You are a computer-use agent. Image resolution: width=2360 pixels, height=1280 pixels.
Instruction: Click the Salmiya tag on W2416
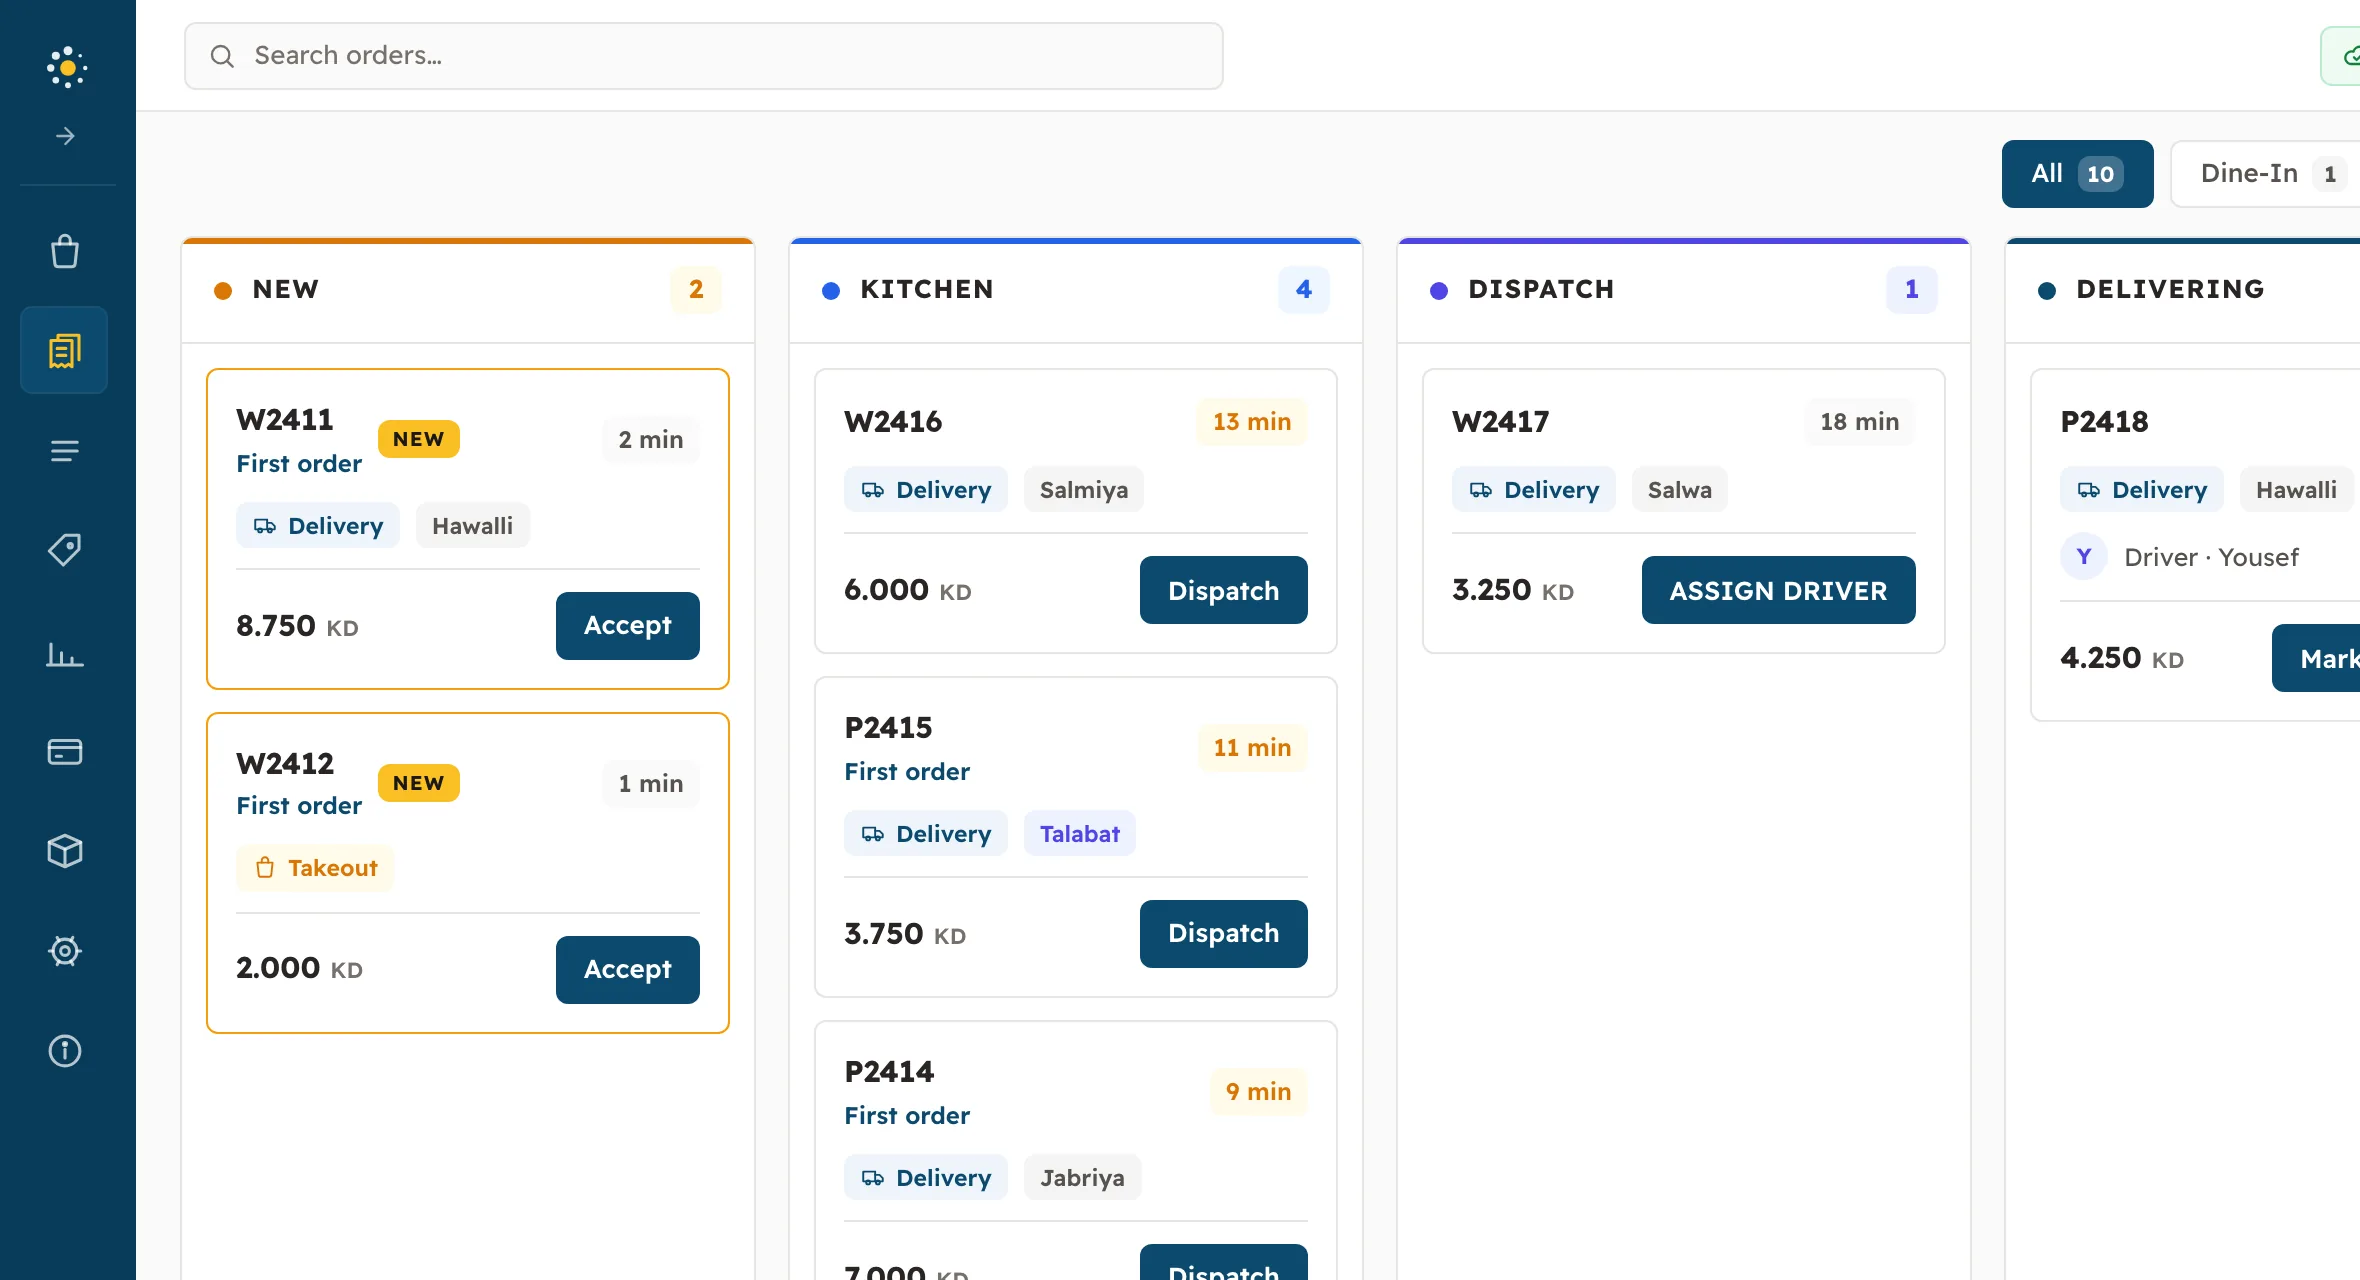pos(1084,490)
